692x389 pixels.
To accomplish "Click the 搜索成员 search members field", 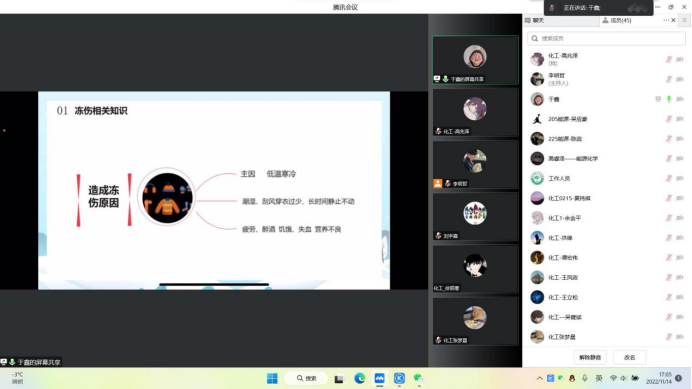I will point(606,38).
